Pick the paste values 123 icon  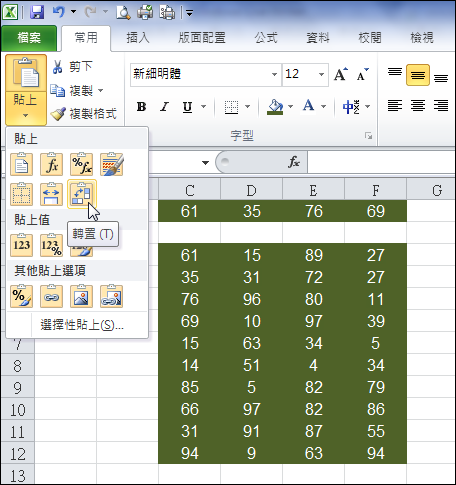coord(22,245)
